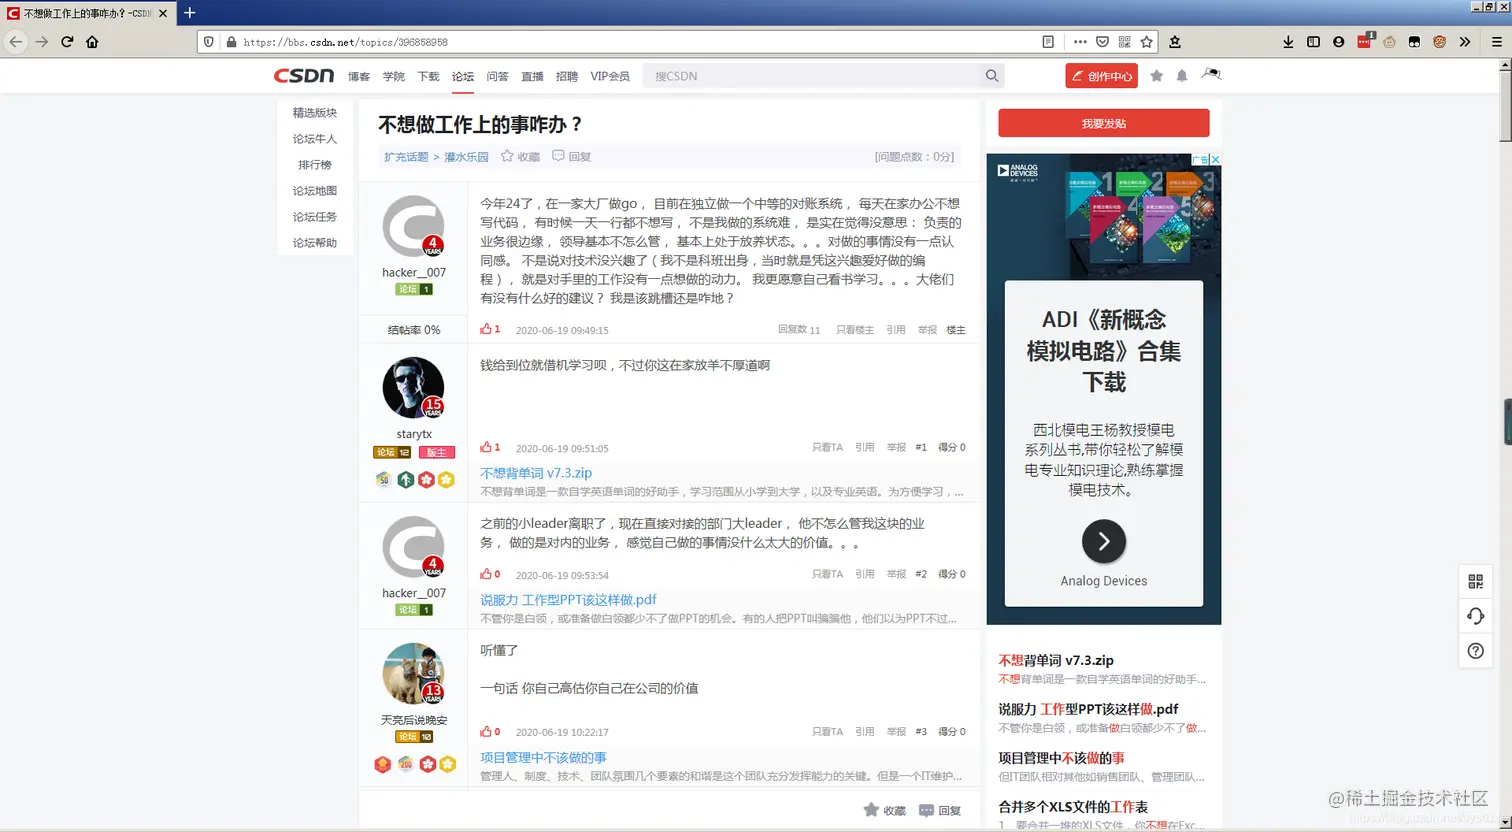Open customer service headset floating icon
The width and height of the screenshot is (1512, 832).
1475,616
